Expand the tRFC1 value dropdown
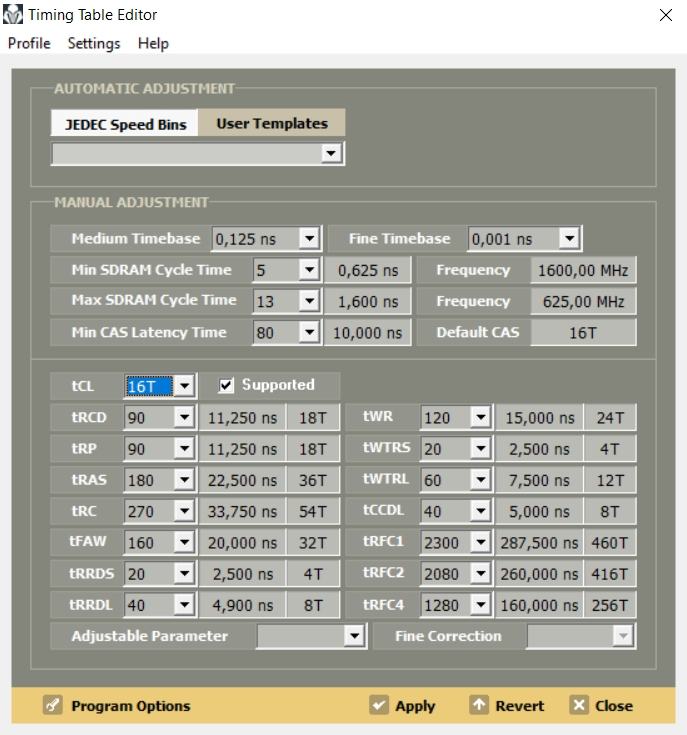 481,542
